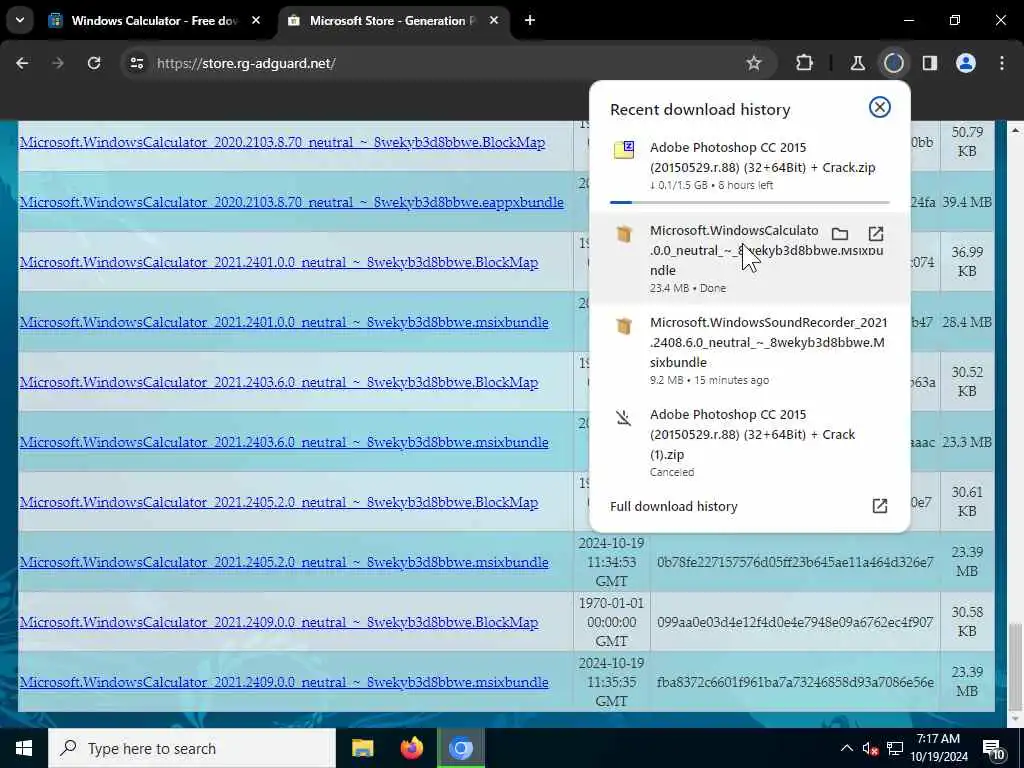Screen dimensions: 1024x768
Task: Click Chrome icon in taskbar
Action: (460, 748)
